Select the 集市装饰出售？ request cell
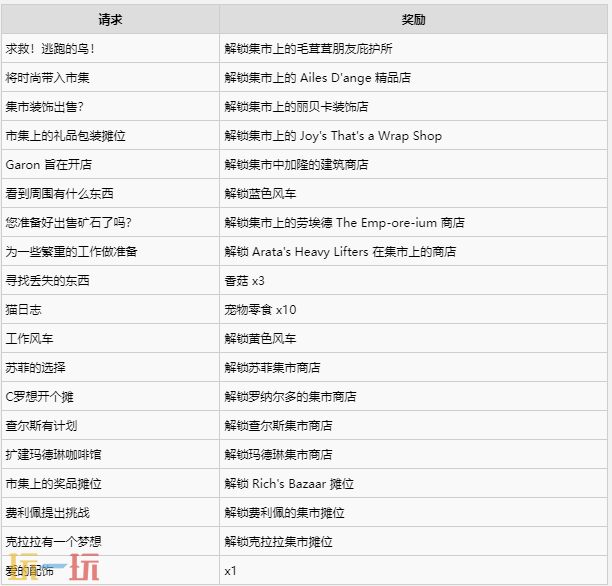612x586 pixels. tap(44, 106)
